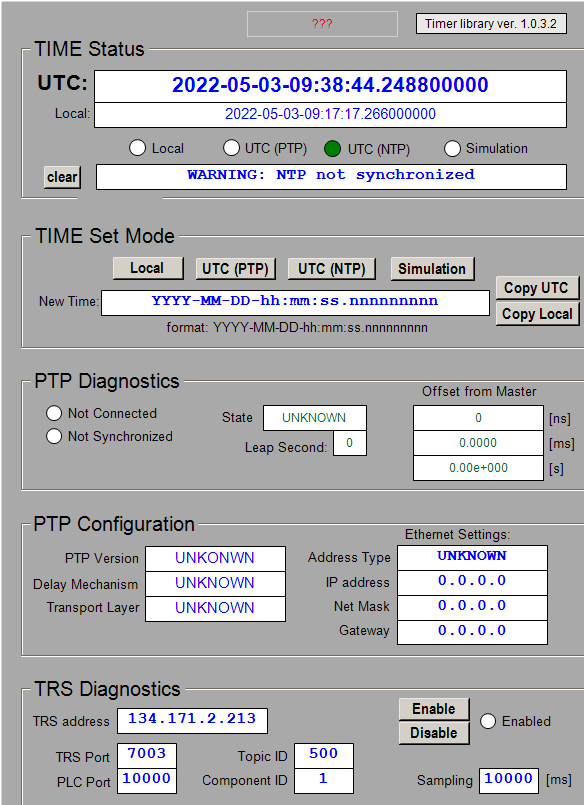Set time mode to UTC (NTP) button
Viewport: 584px width, 805px height.
tap(332, 269)
